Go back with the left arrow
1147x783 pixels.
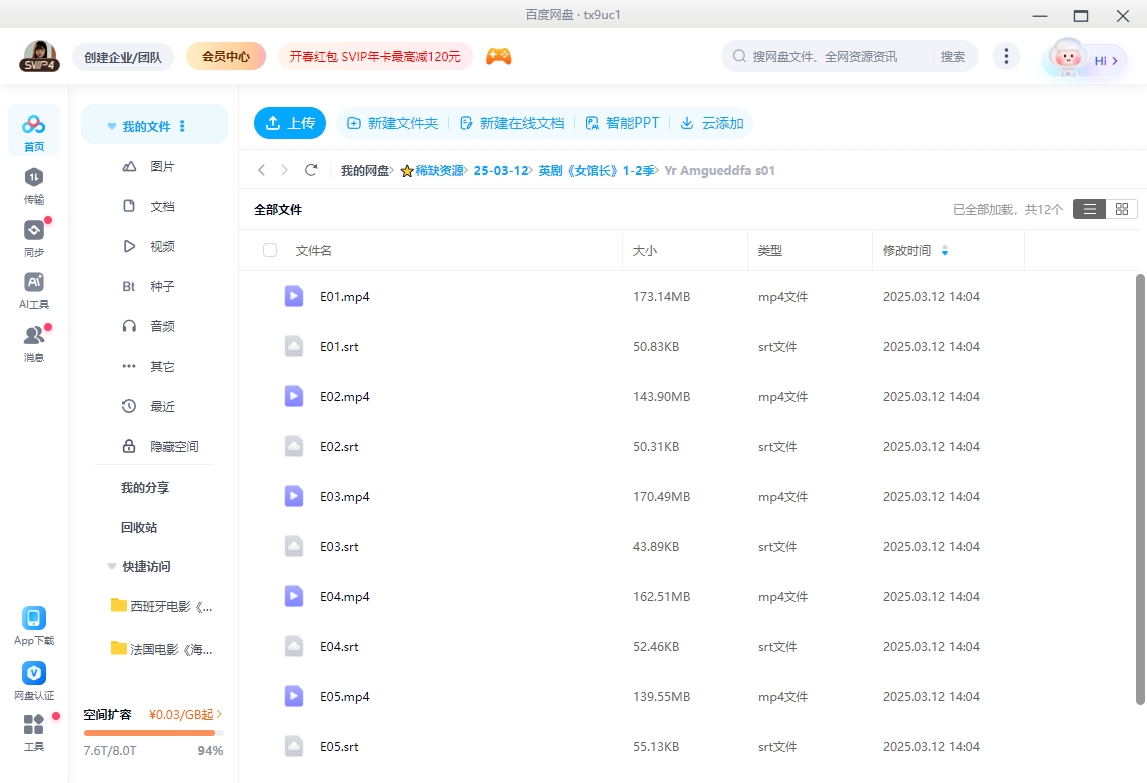click(x=261, y=171)
